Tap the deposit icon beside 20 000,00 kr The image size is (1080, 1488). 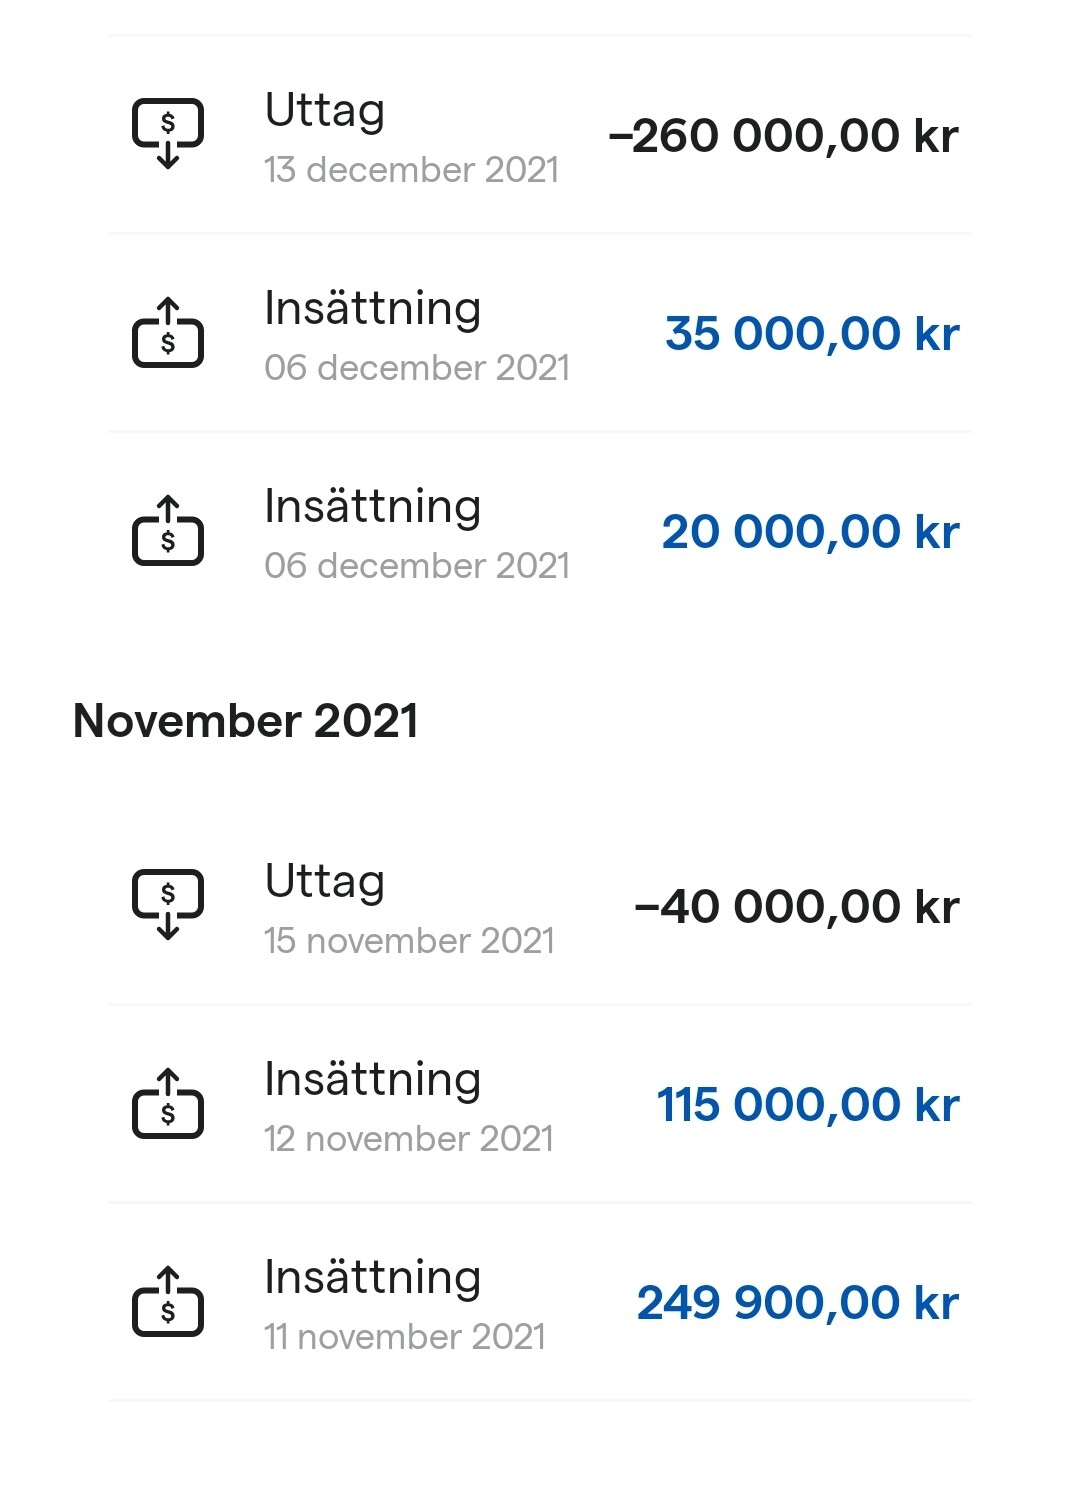click(168, 531)
